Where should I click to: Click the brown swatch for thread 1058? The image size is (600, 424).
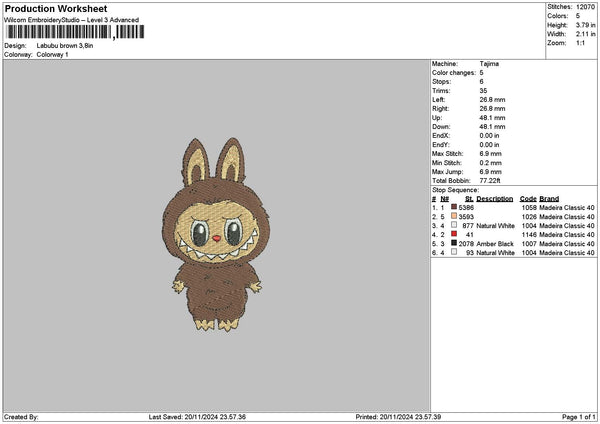pyautogui.click(x=454, y=207)
